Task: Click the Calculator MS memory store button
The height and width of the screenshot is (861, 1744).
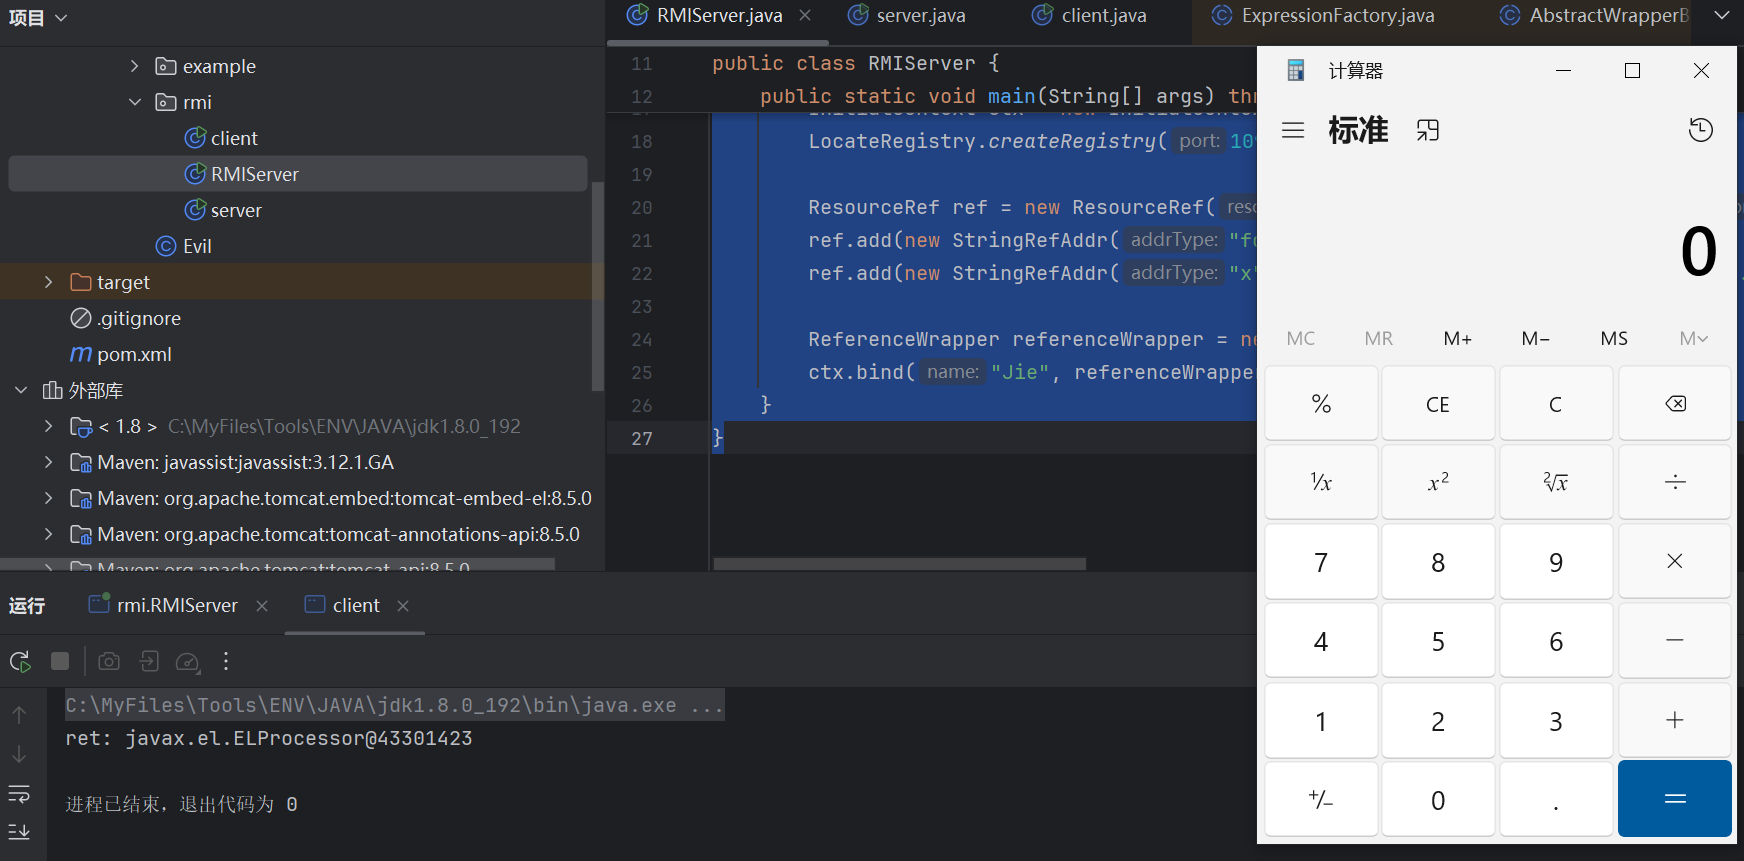Action: (1614, 339)
